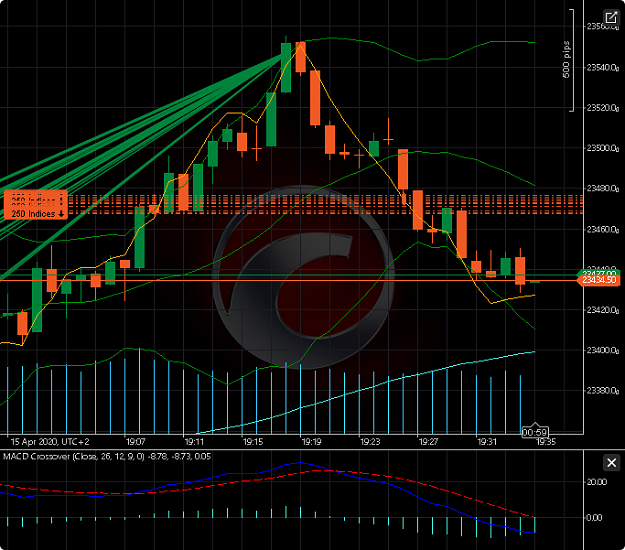Click the 23540.0 price axis label
The width and height of the screenshot is (625, 550).
tap(603, 67)
